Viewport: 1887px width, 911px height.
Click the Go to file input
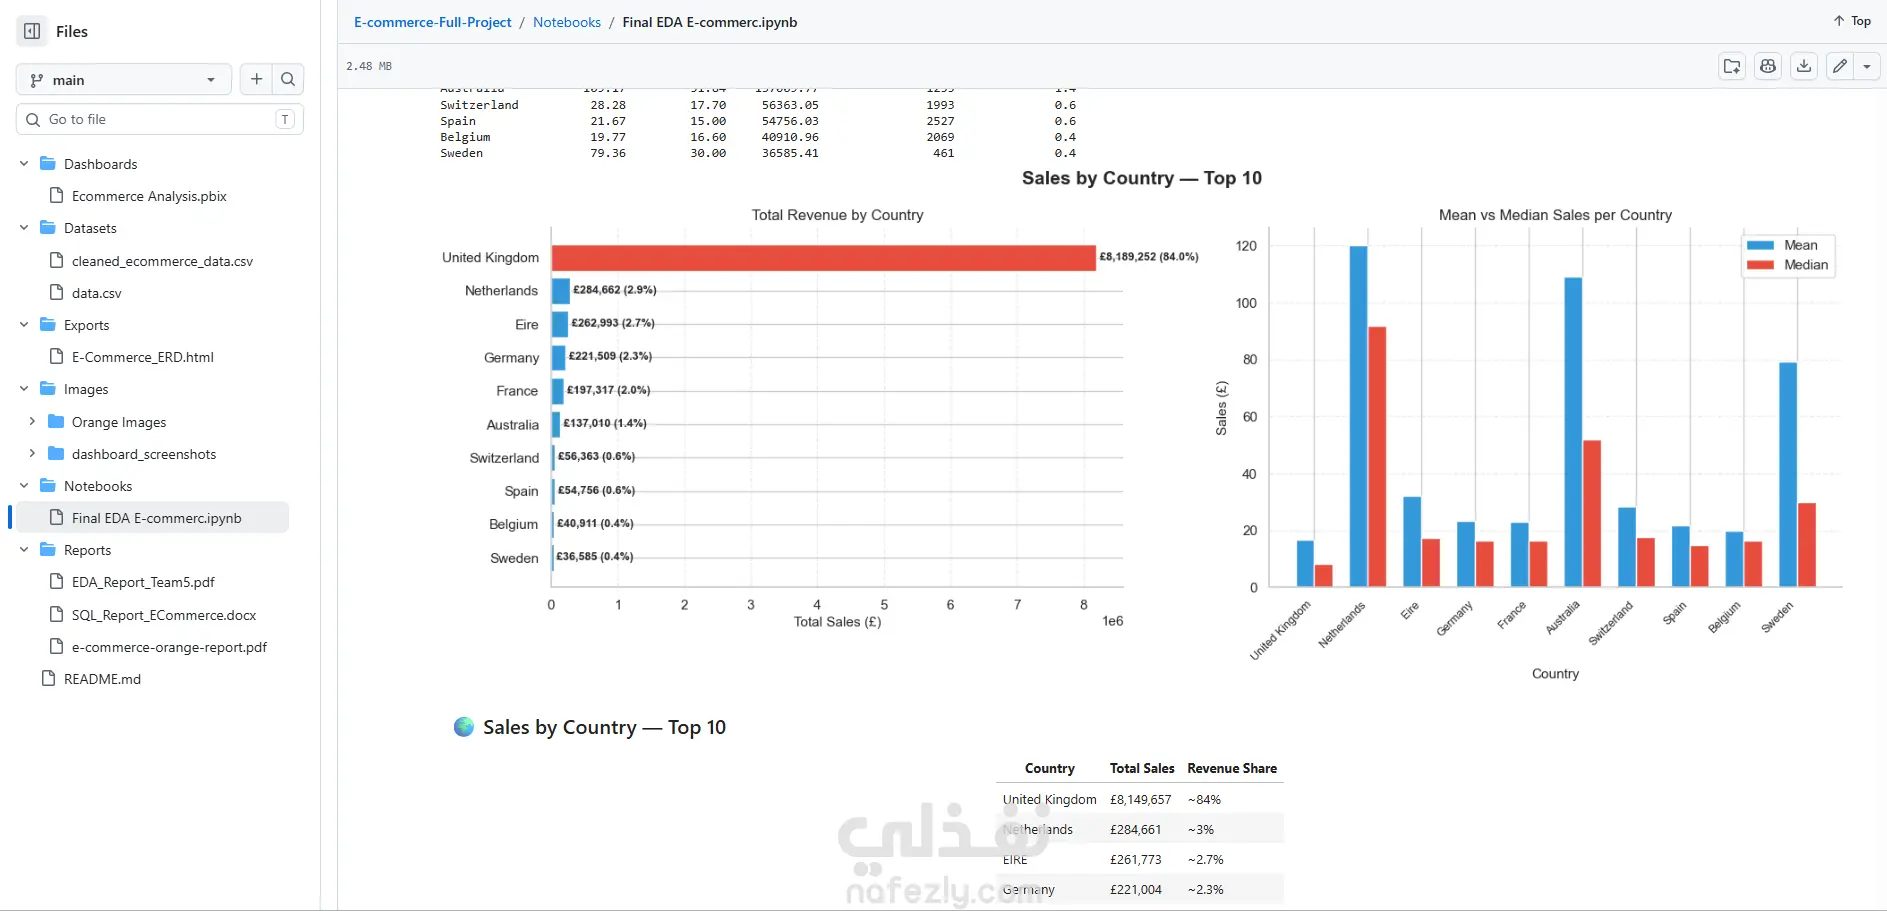pyautogui.click(x=160, y=119)
